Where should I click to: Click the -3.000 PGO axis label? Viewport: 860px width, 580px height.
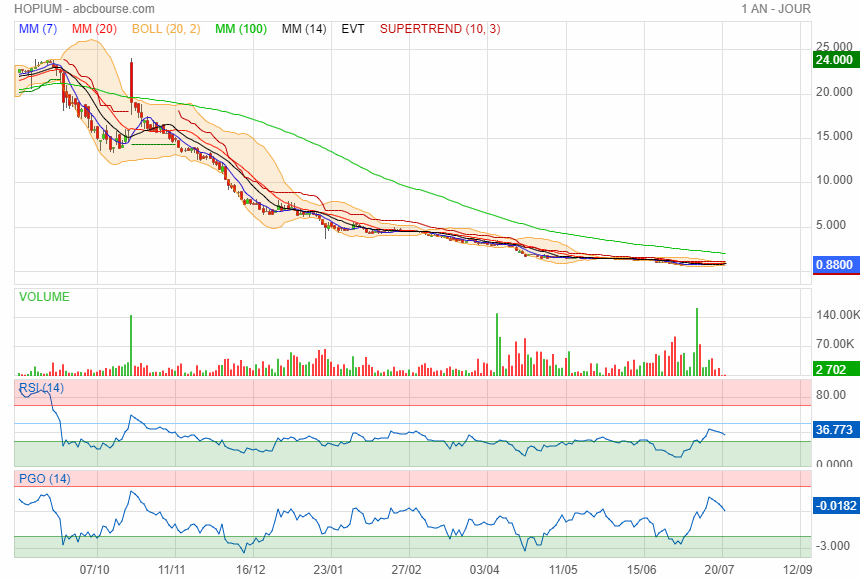833,546
